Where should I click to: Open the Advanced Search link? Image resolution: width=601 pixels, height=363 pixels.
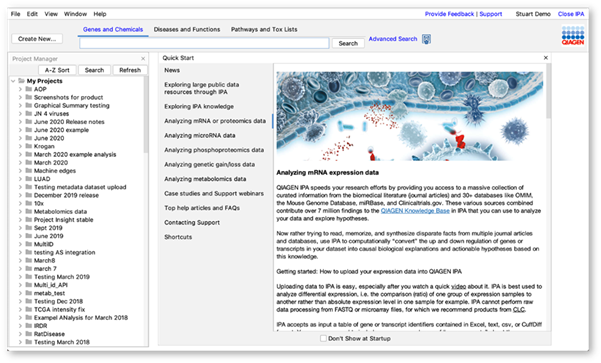point(393,39)
